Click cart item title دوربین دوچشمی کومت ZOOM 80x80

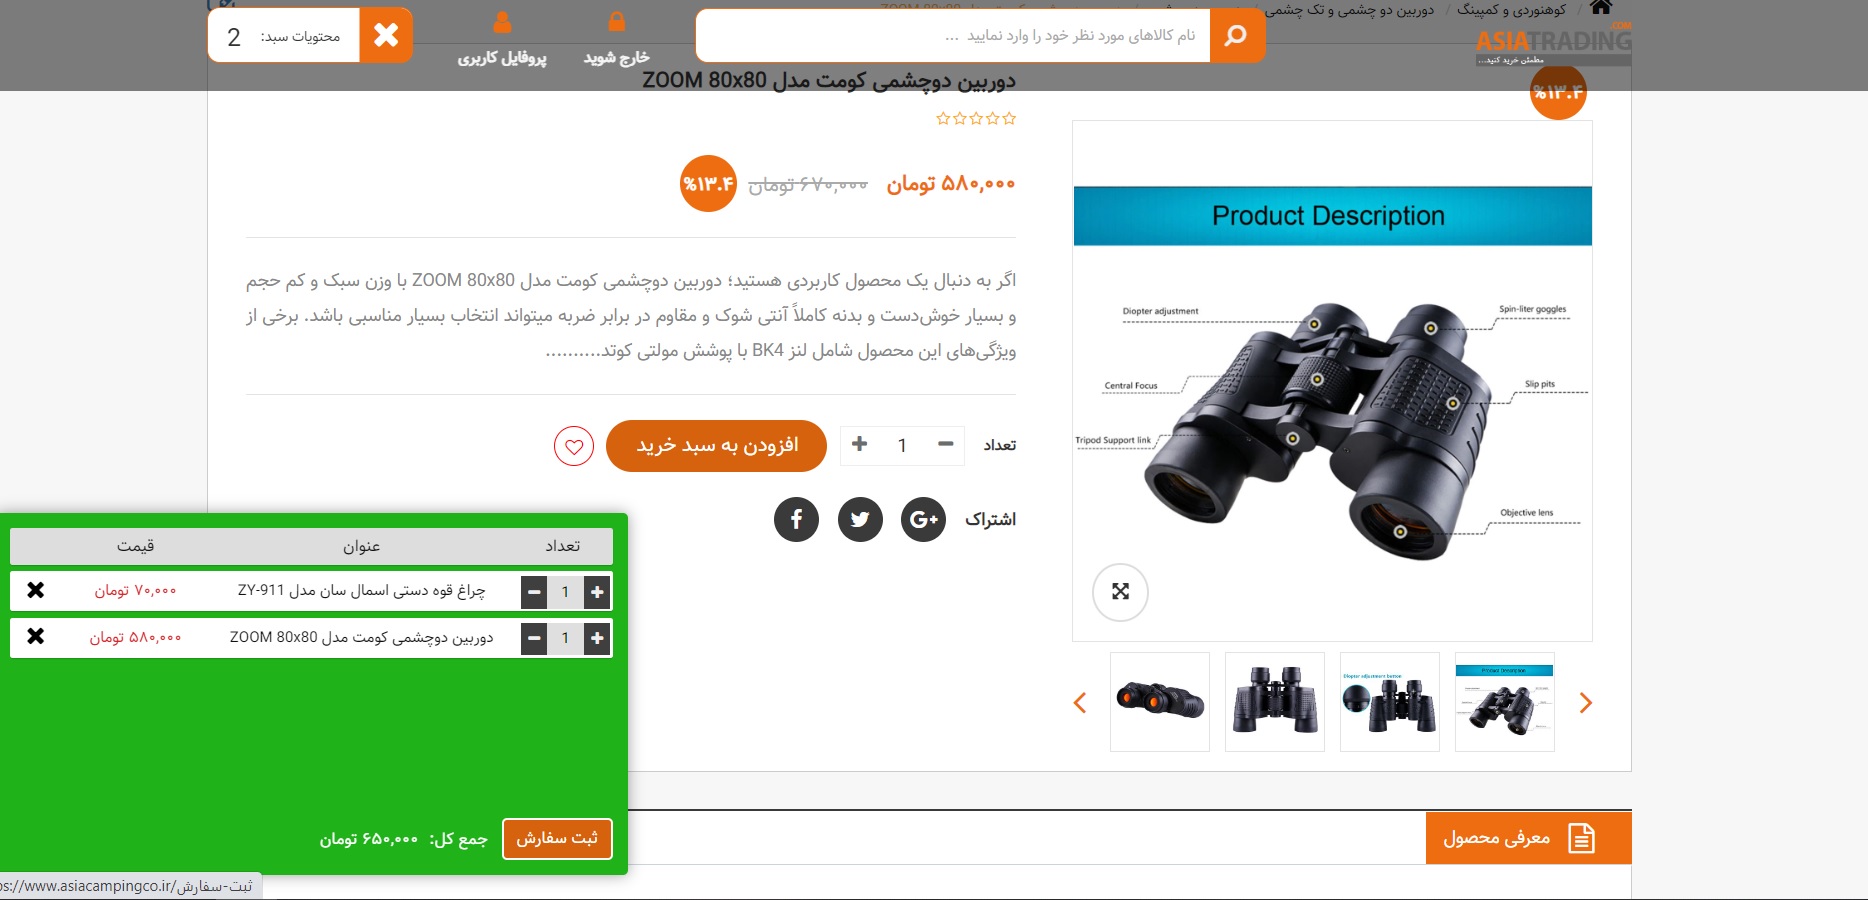(x=361, y=637)
